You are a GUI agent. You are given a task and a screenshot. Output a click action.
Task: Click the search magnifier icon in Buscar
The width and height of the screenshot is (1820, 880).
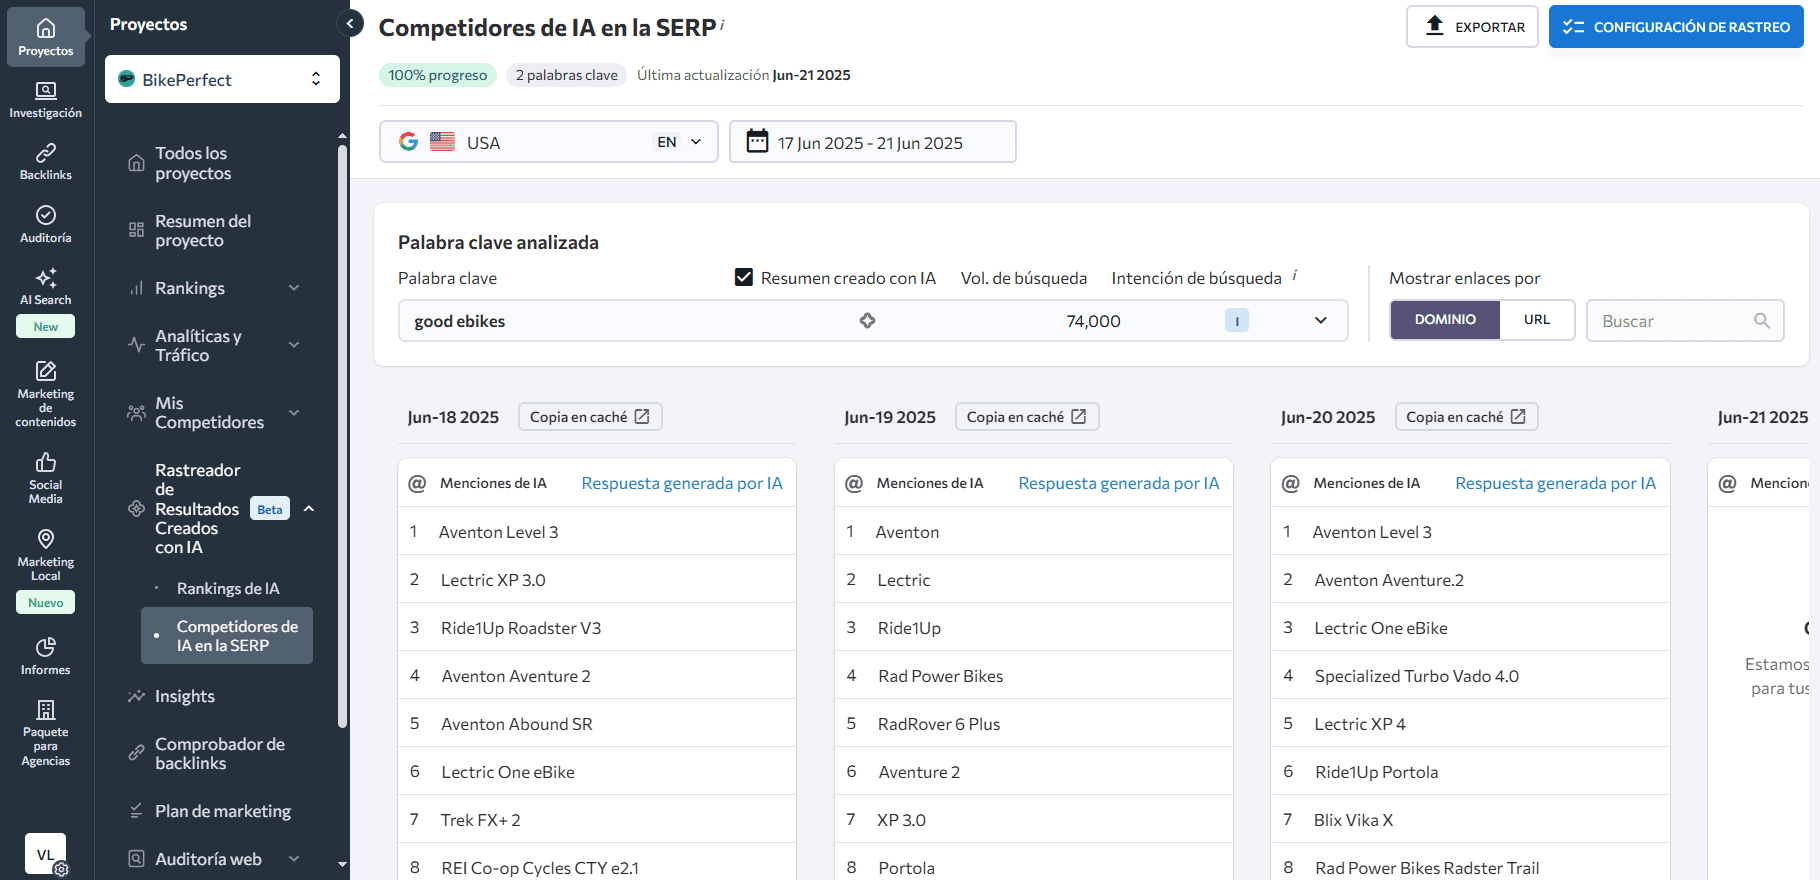coord(1762,321)
